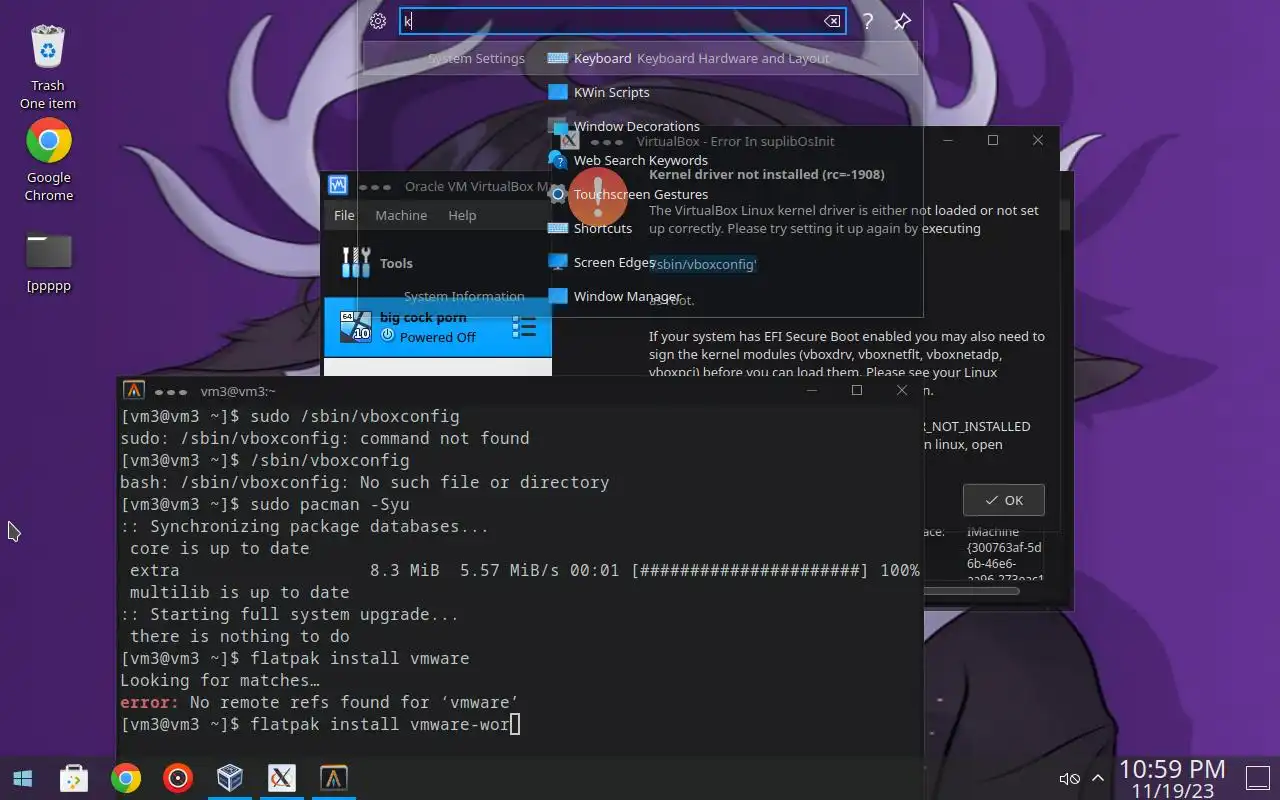
Task: Open Shortcuts search result
Action: [x=602, y=228]
